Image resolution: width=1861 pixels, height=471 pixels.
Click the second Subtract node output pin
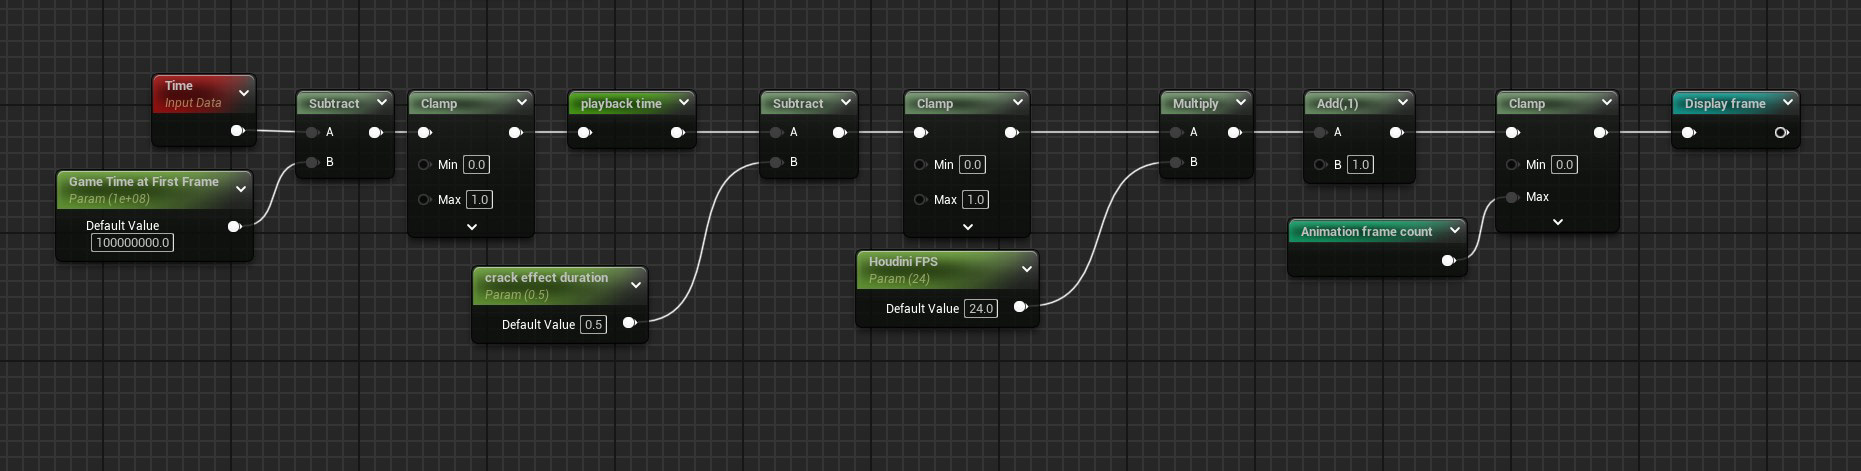coord(839,132)
